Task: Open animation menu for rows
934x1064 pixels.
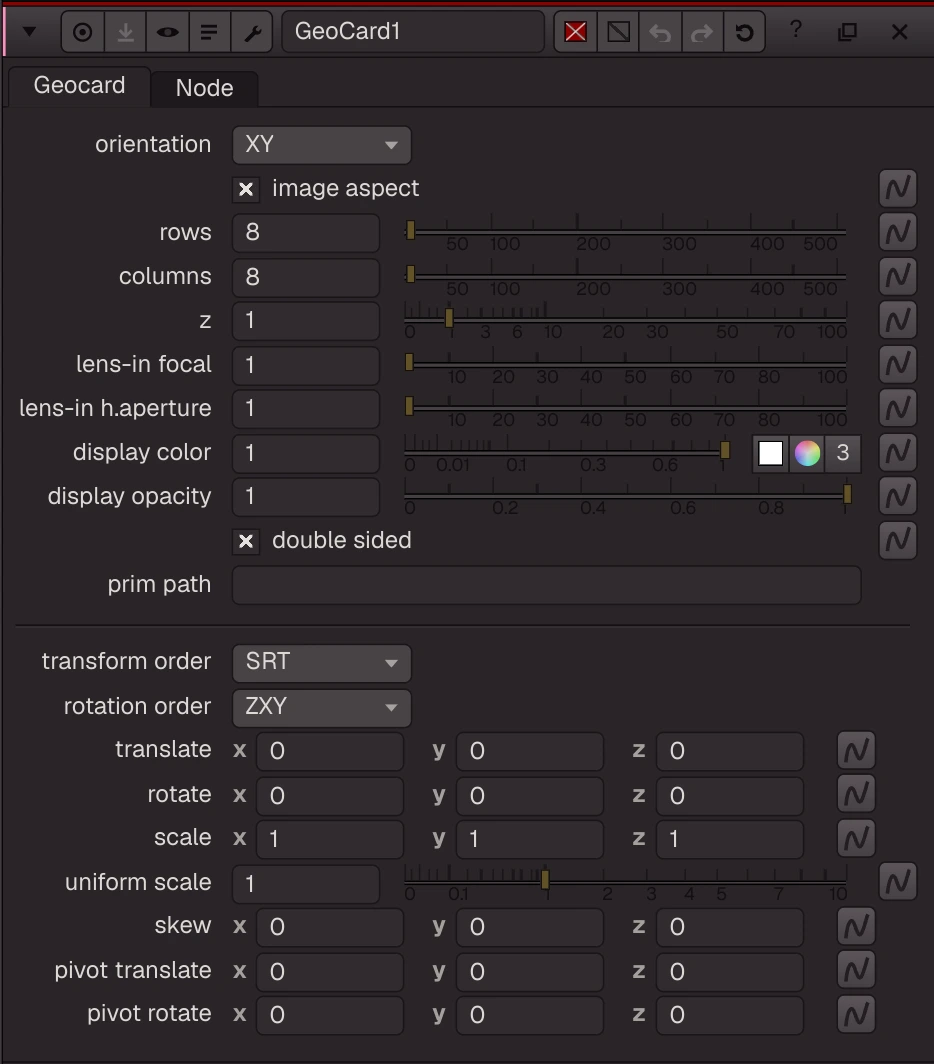Action: (x=898, y=232)
